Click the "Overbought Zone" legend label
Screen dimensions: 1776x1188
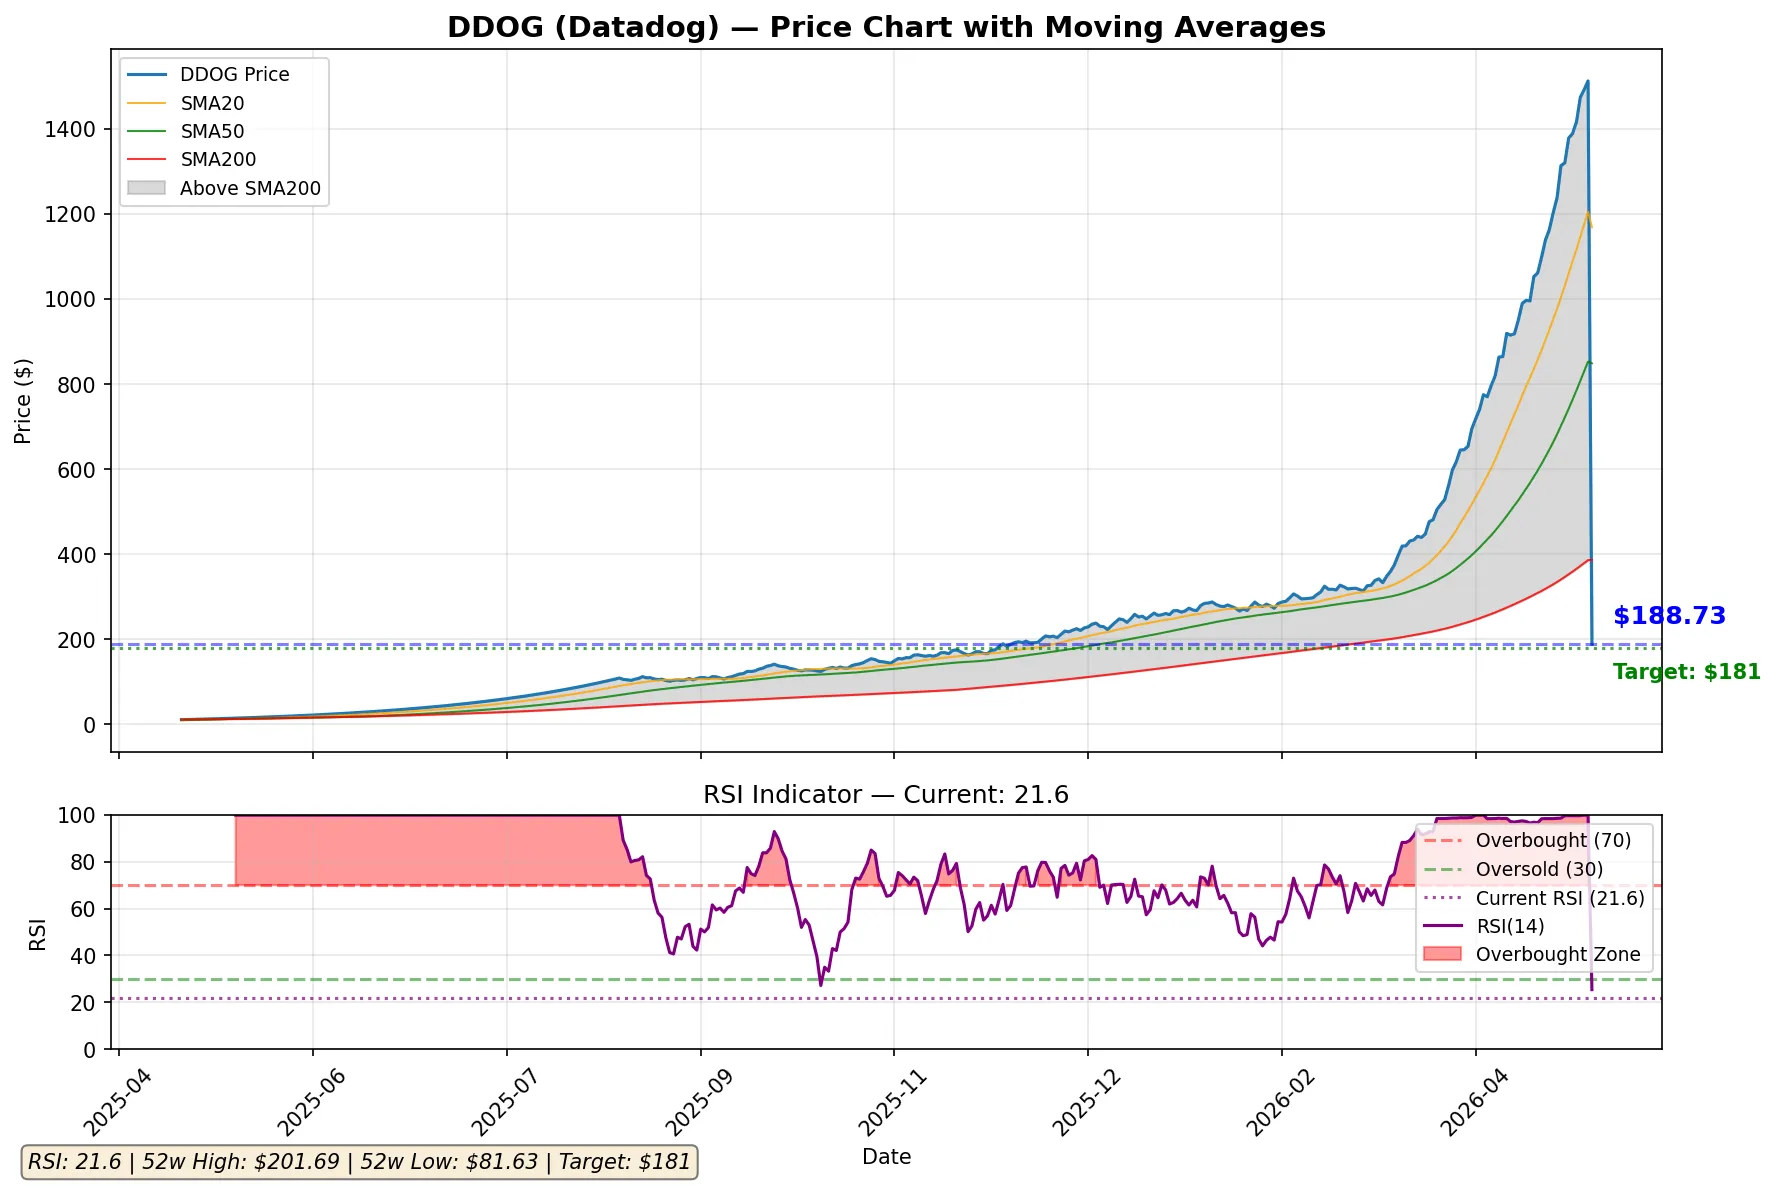click(x=1558, y=954)
